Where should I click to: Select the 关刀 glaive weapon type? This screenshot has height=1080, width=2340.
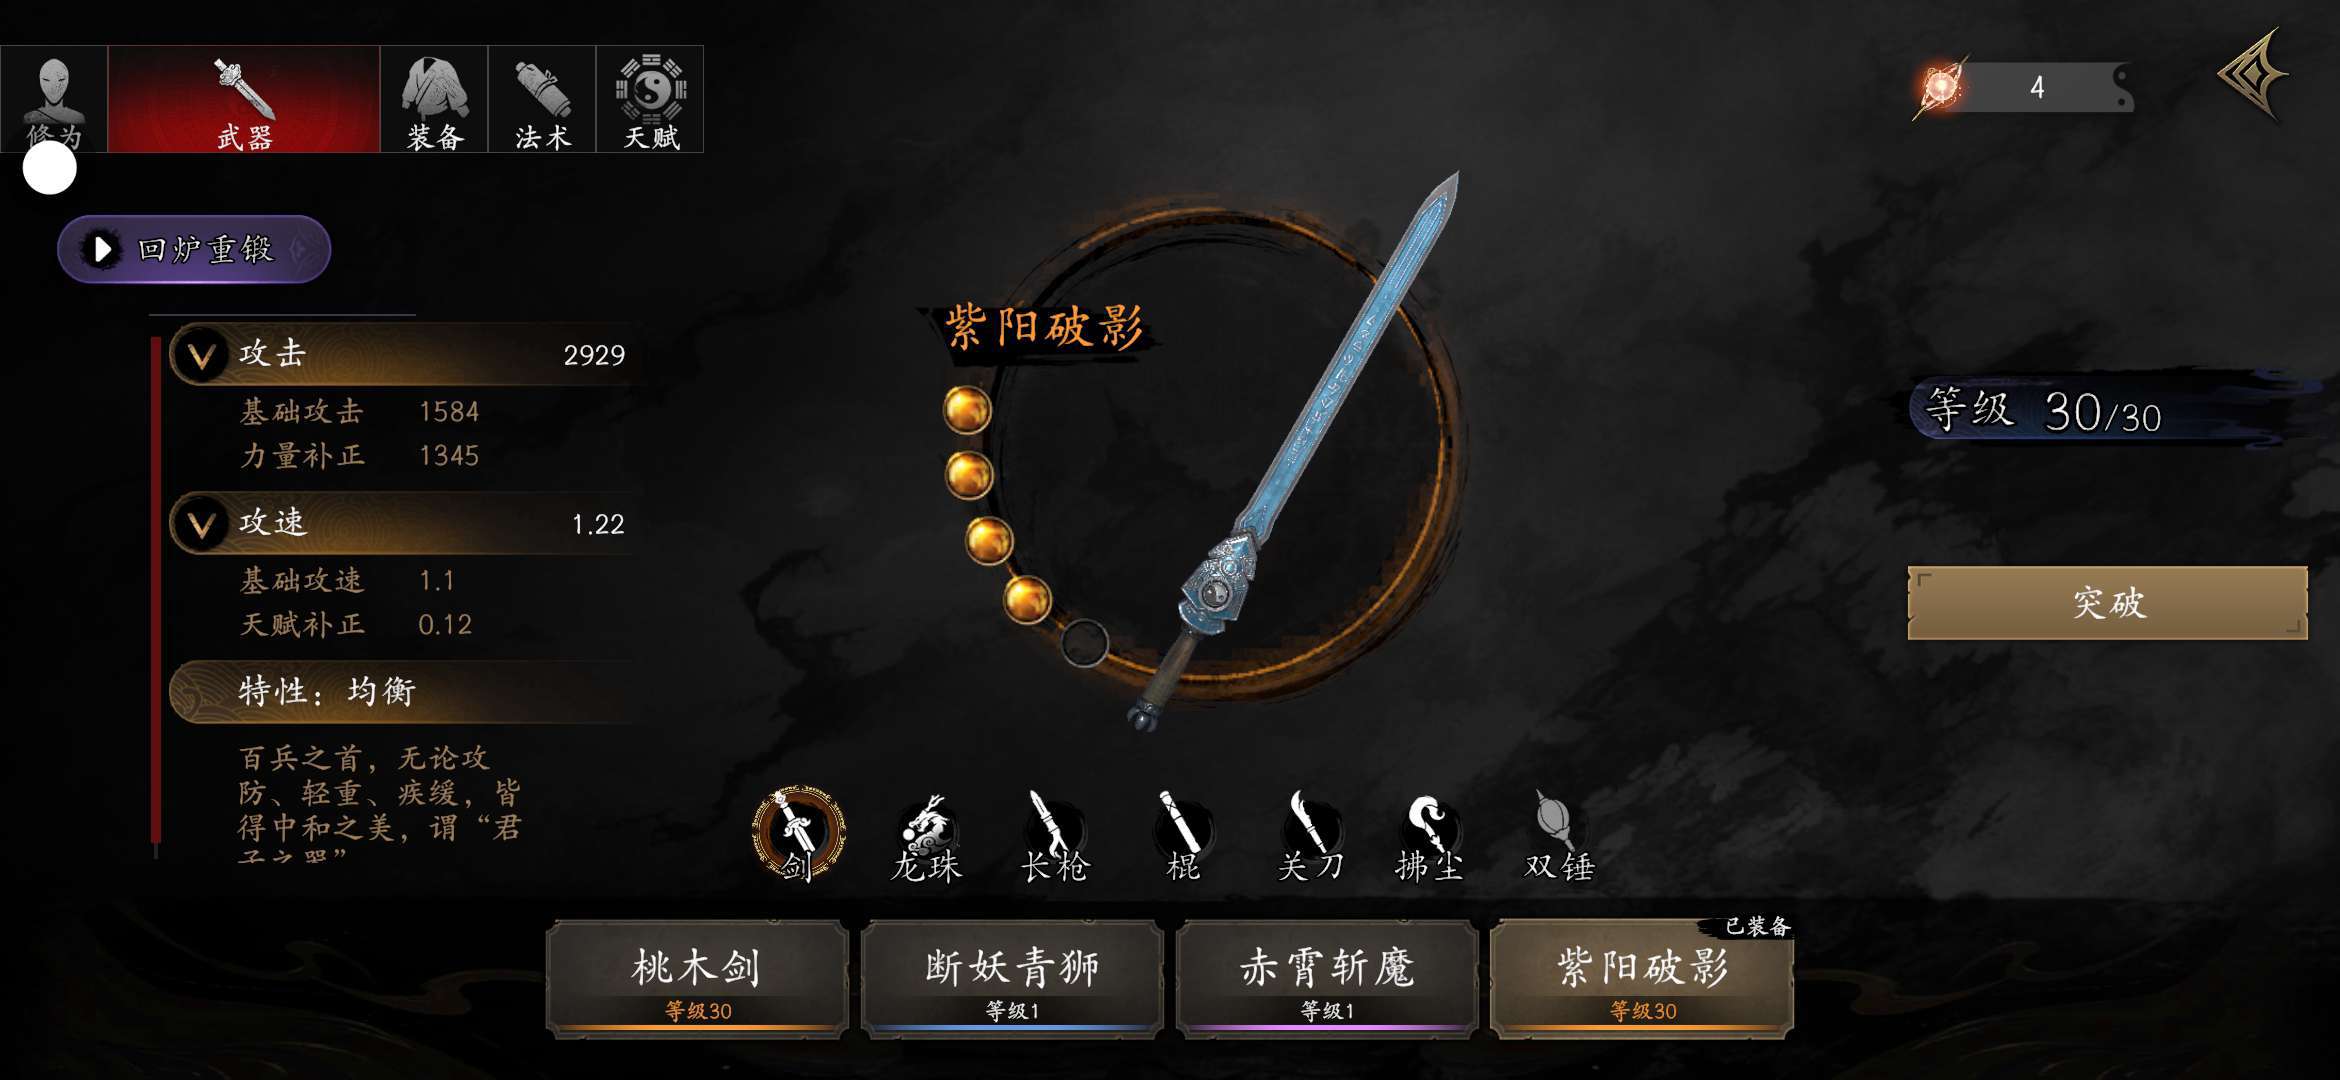(x=1310, y=838)
